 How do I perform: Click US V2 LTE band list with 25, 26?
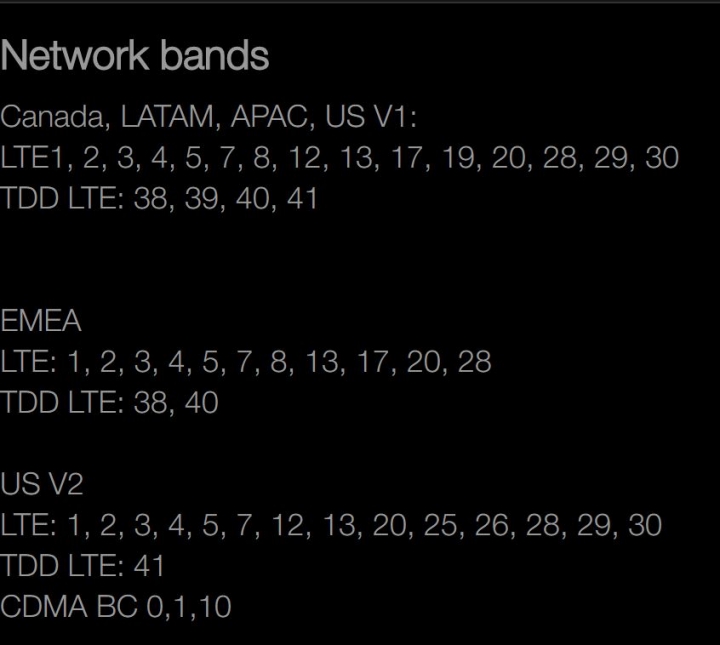pyautogui.click(x=331, y=525)
